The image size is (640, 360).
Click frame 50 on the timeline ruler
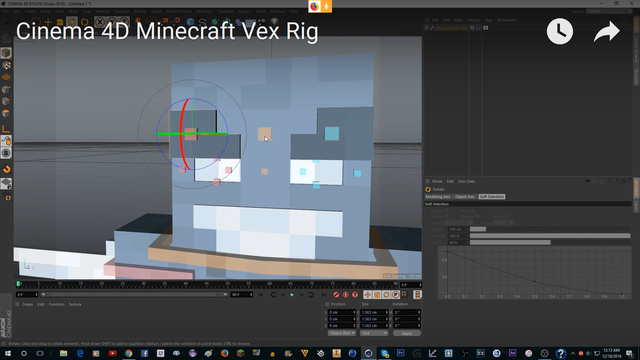[227, 284]
